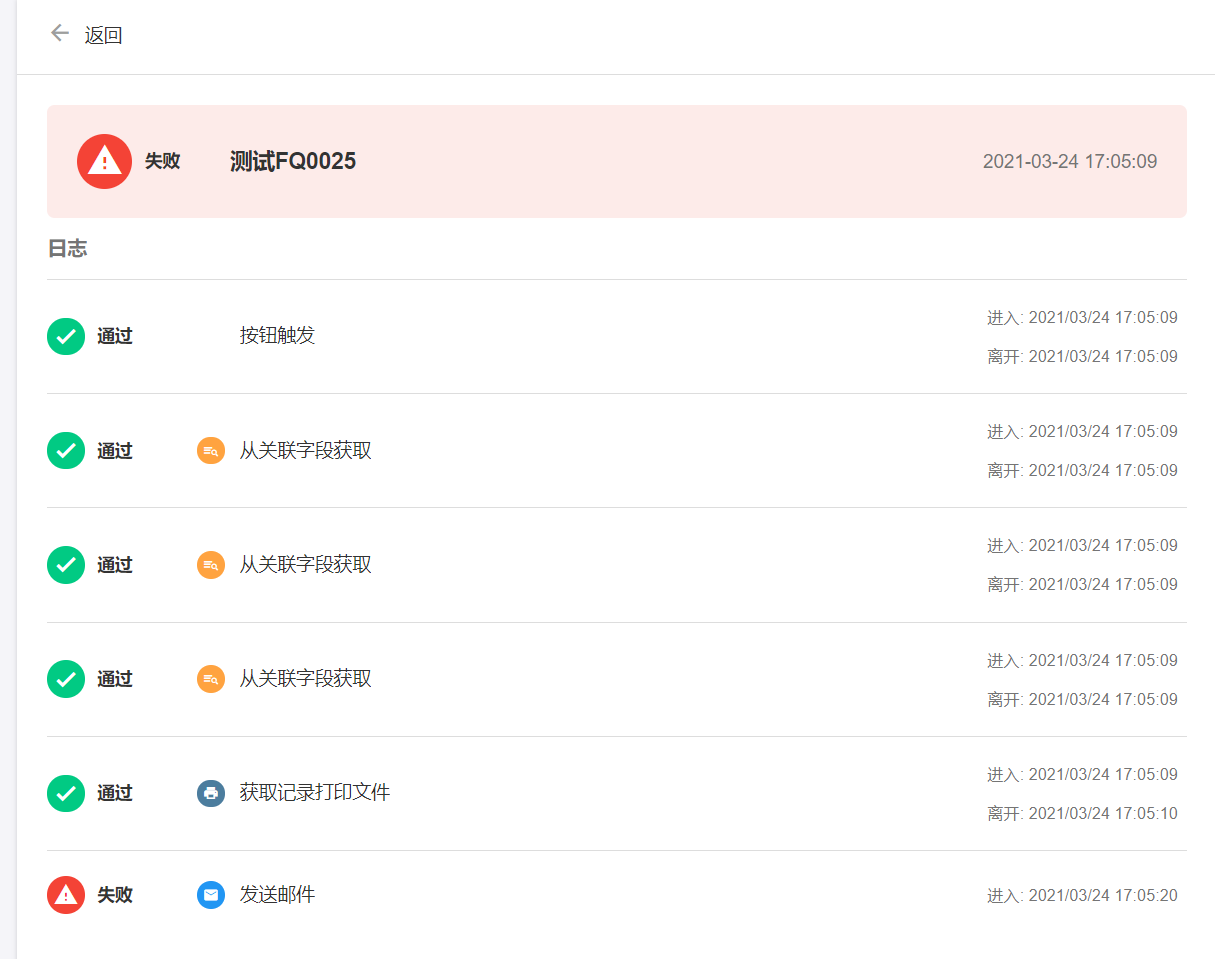Open the 获取记录打印文件 log entry
Viewport: 1215px width, 959px height.
click(x=314, y=793)
